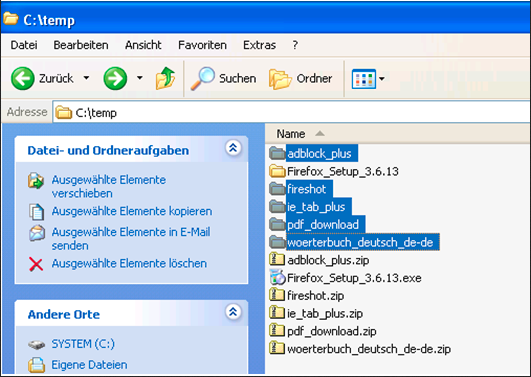Collapse the Datei- und Ordneraufgaben panel

click(x=233, y=148)
